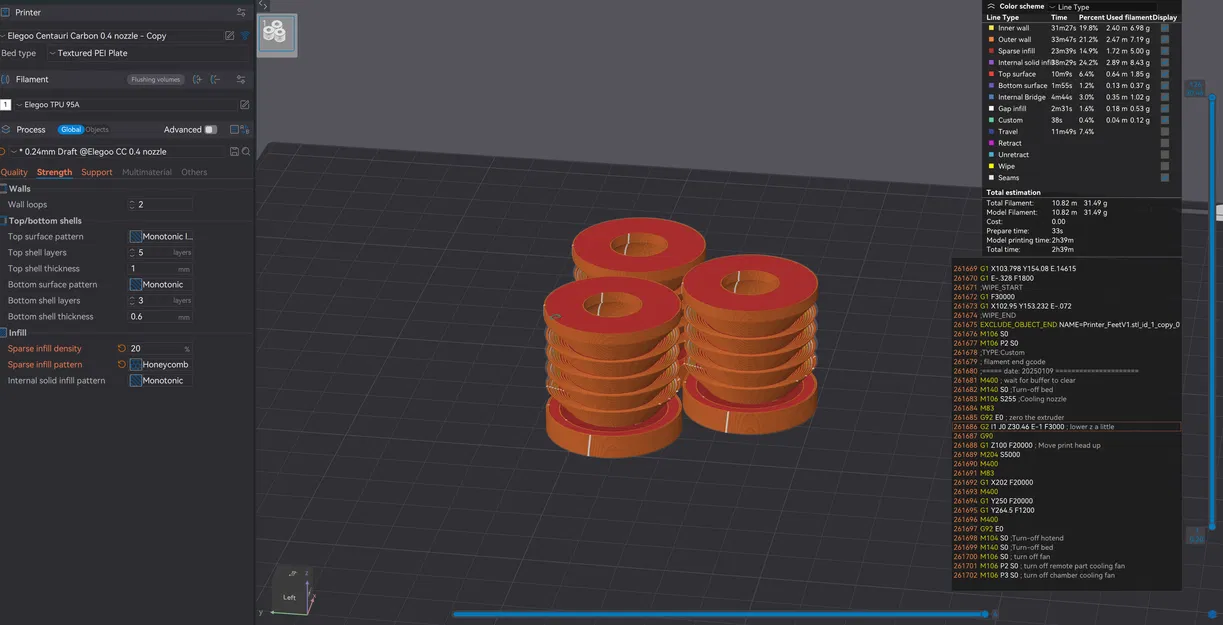Reset Sparse infill pattern to default
1223x625 pixels.
pos(122,364)
